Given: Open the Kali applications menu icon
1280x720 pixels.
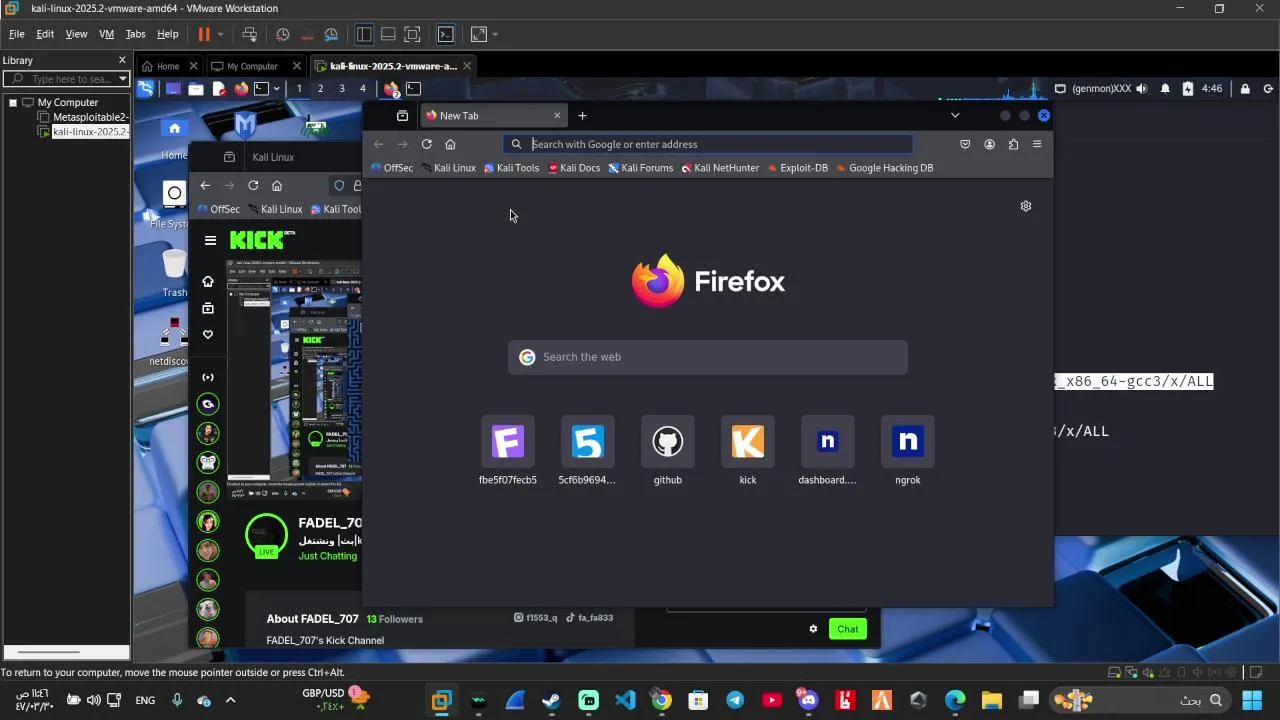Looking at the screenshot, I should 146,88.
